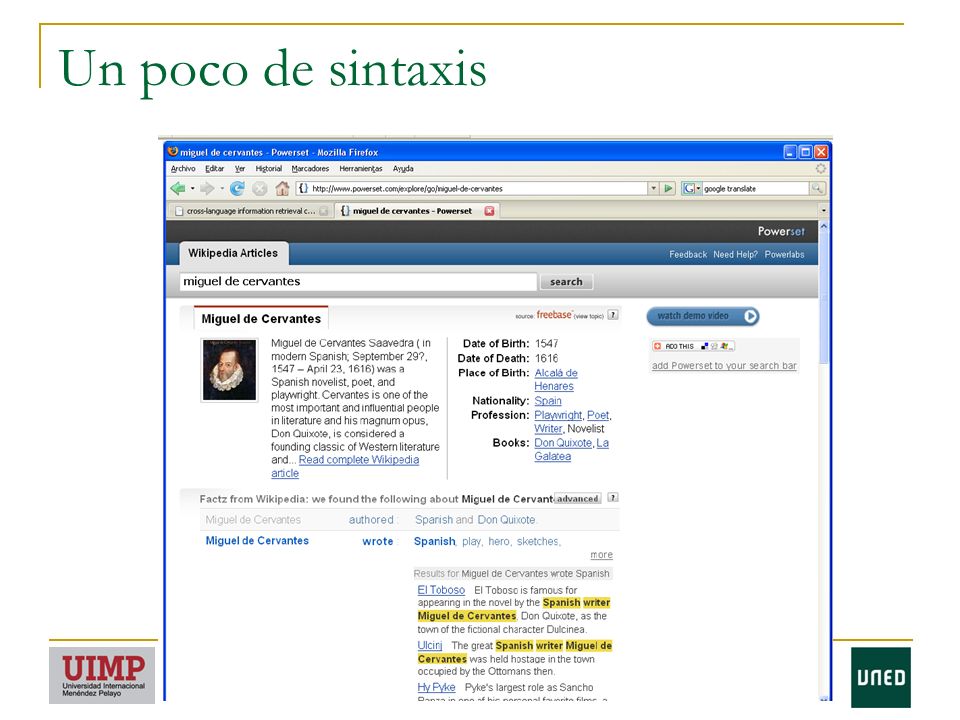Viewport: 960px width, 720px height.
Task: Click the Cervantes portrait thumbnail
Action: [x=230, y=370]
